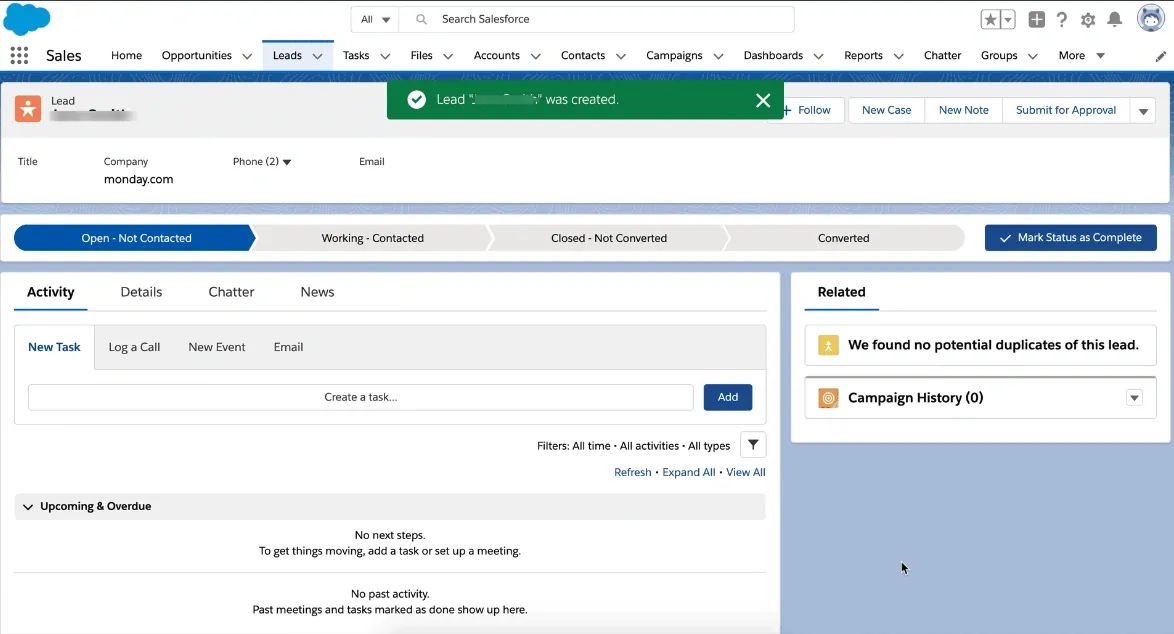
Task: Click the activity filter funnel icon
Action: (x=753, y=446)
